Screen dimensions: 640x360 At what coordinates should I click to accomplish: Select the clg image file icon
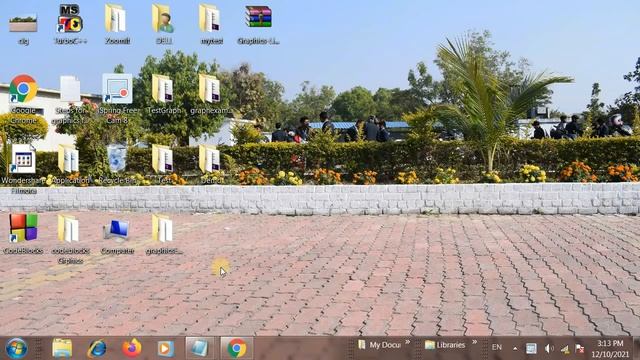coord(23,23)
